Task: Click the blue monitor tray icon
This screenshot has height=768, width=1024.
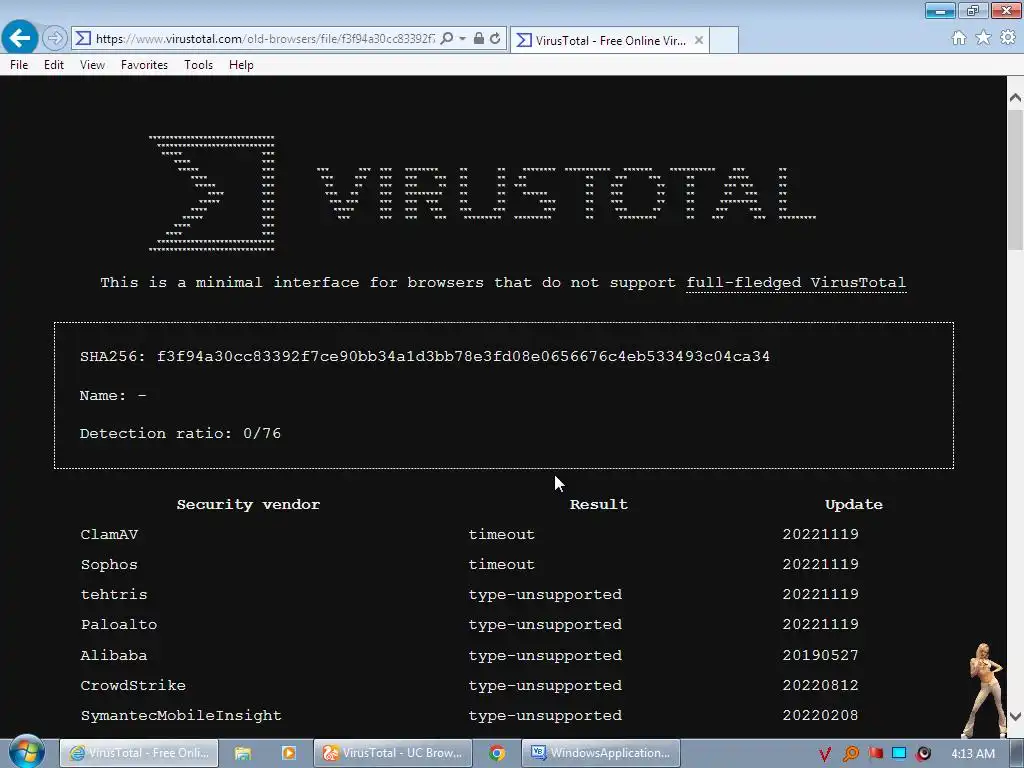Action: [899, 754]
